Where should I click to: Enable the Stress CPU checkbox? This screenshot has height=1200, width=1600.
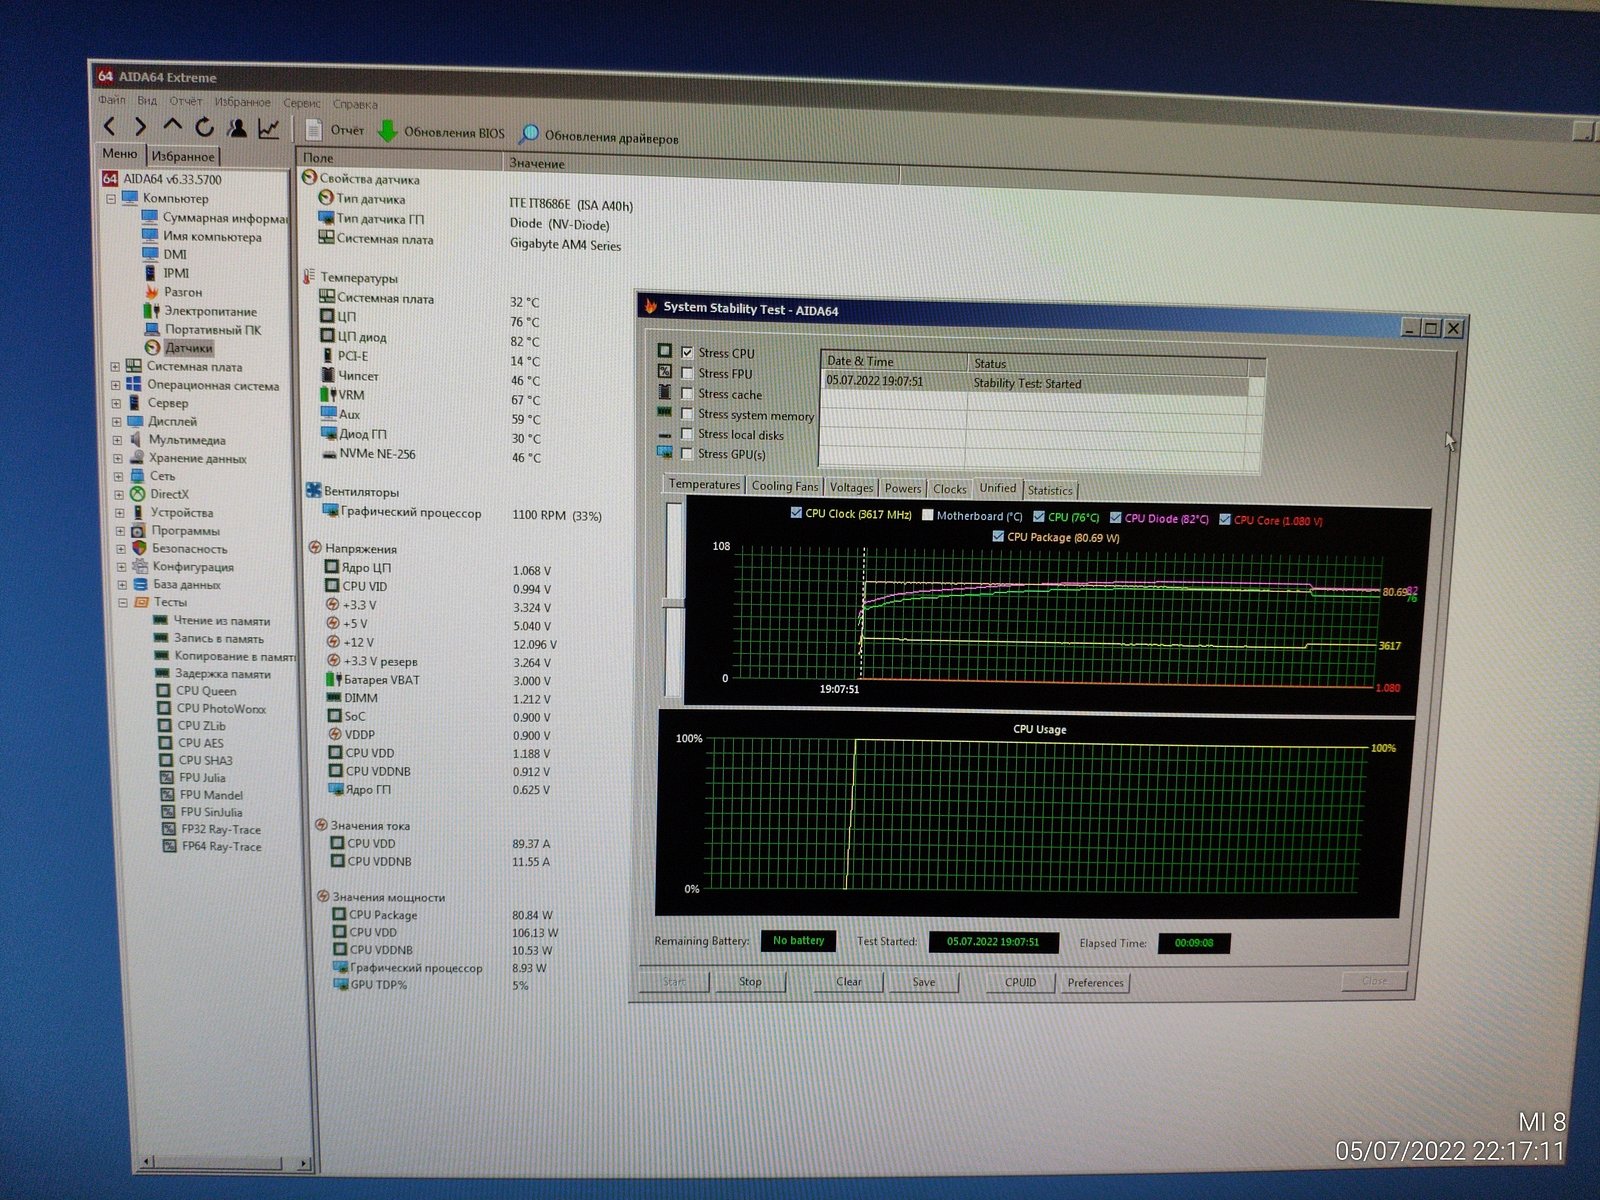pos(687,352)
